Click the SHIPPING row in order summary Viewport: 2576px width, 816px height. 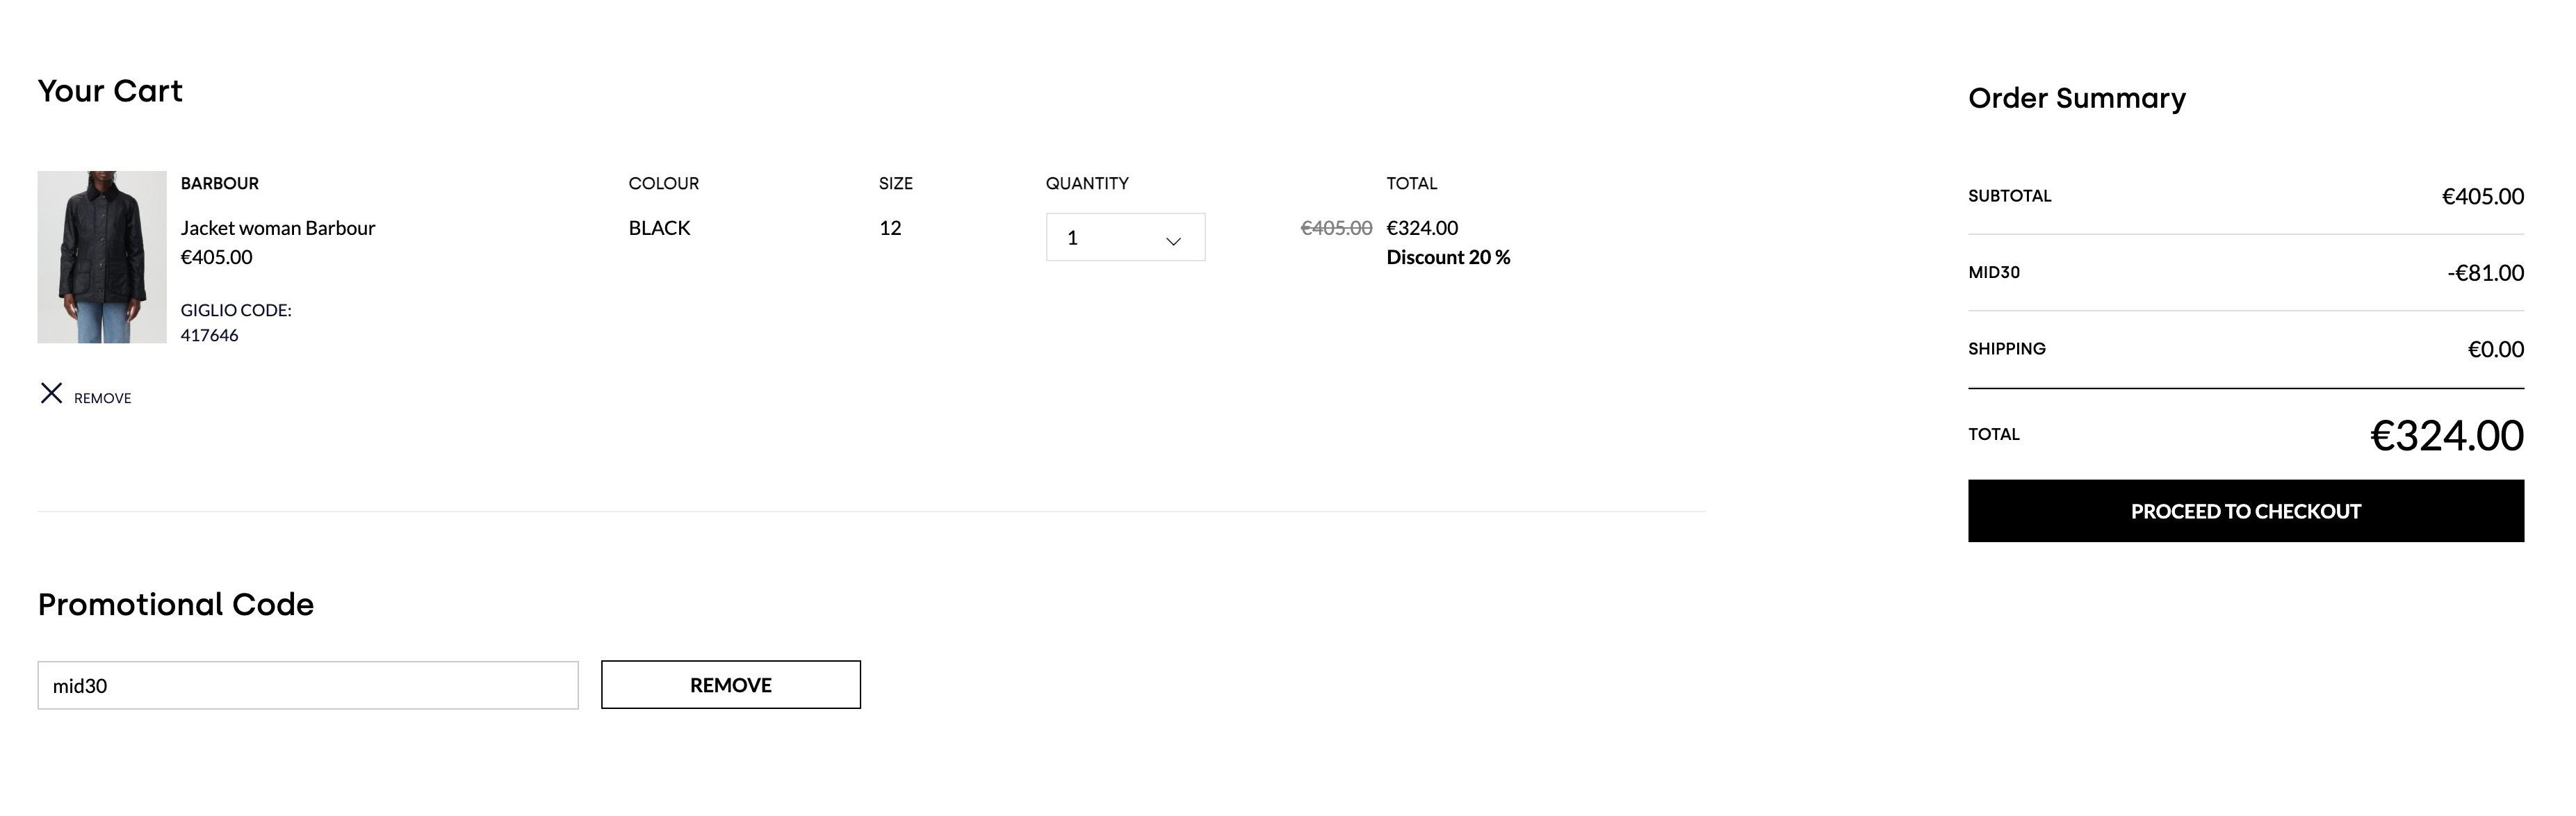tap(2245, 349)
